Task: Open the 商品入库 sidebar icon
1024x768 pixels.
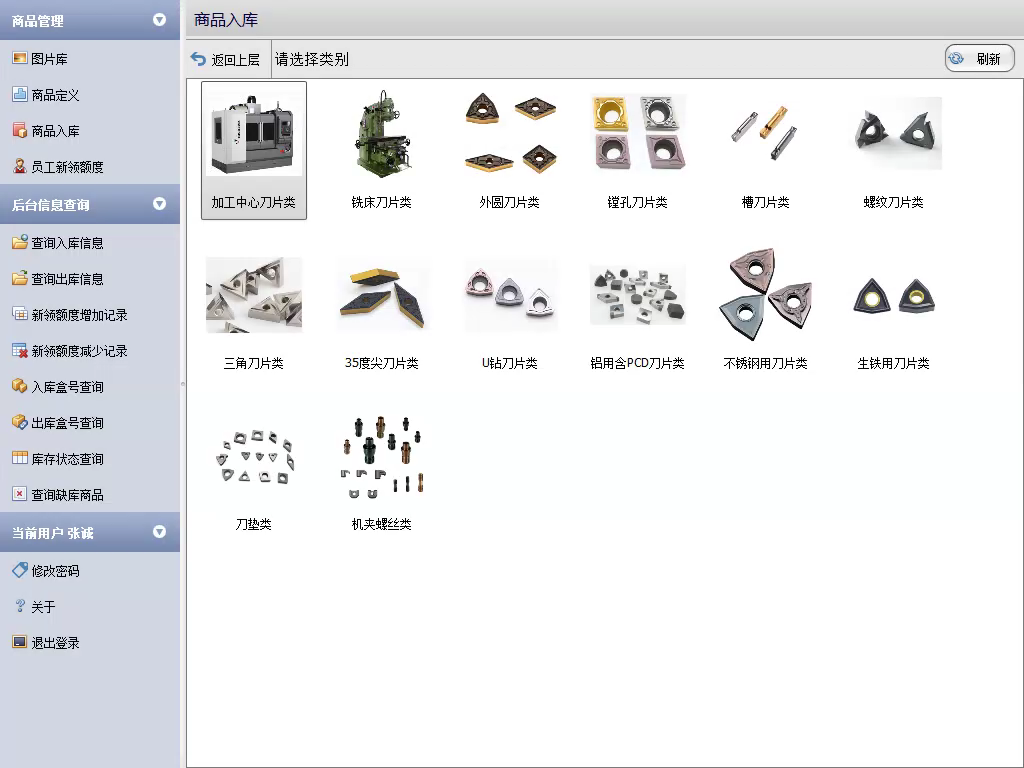Action: 20,130
